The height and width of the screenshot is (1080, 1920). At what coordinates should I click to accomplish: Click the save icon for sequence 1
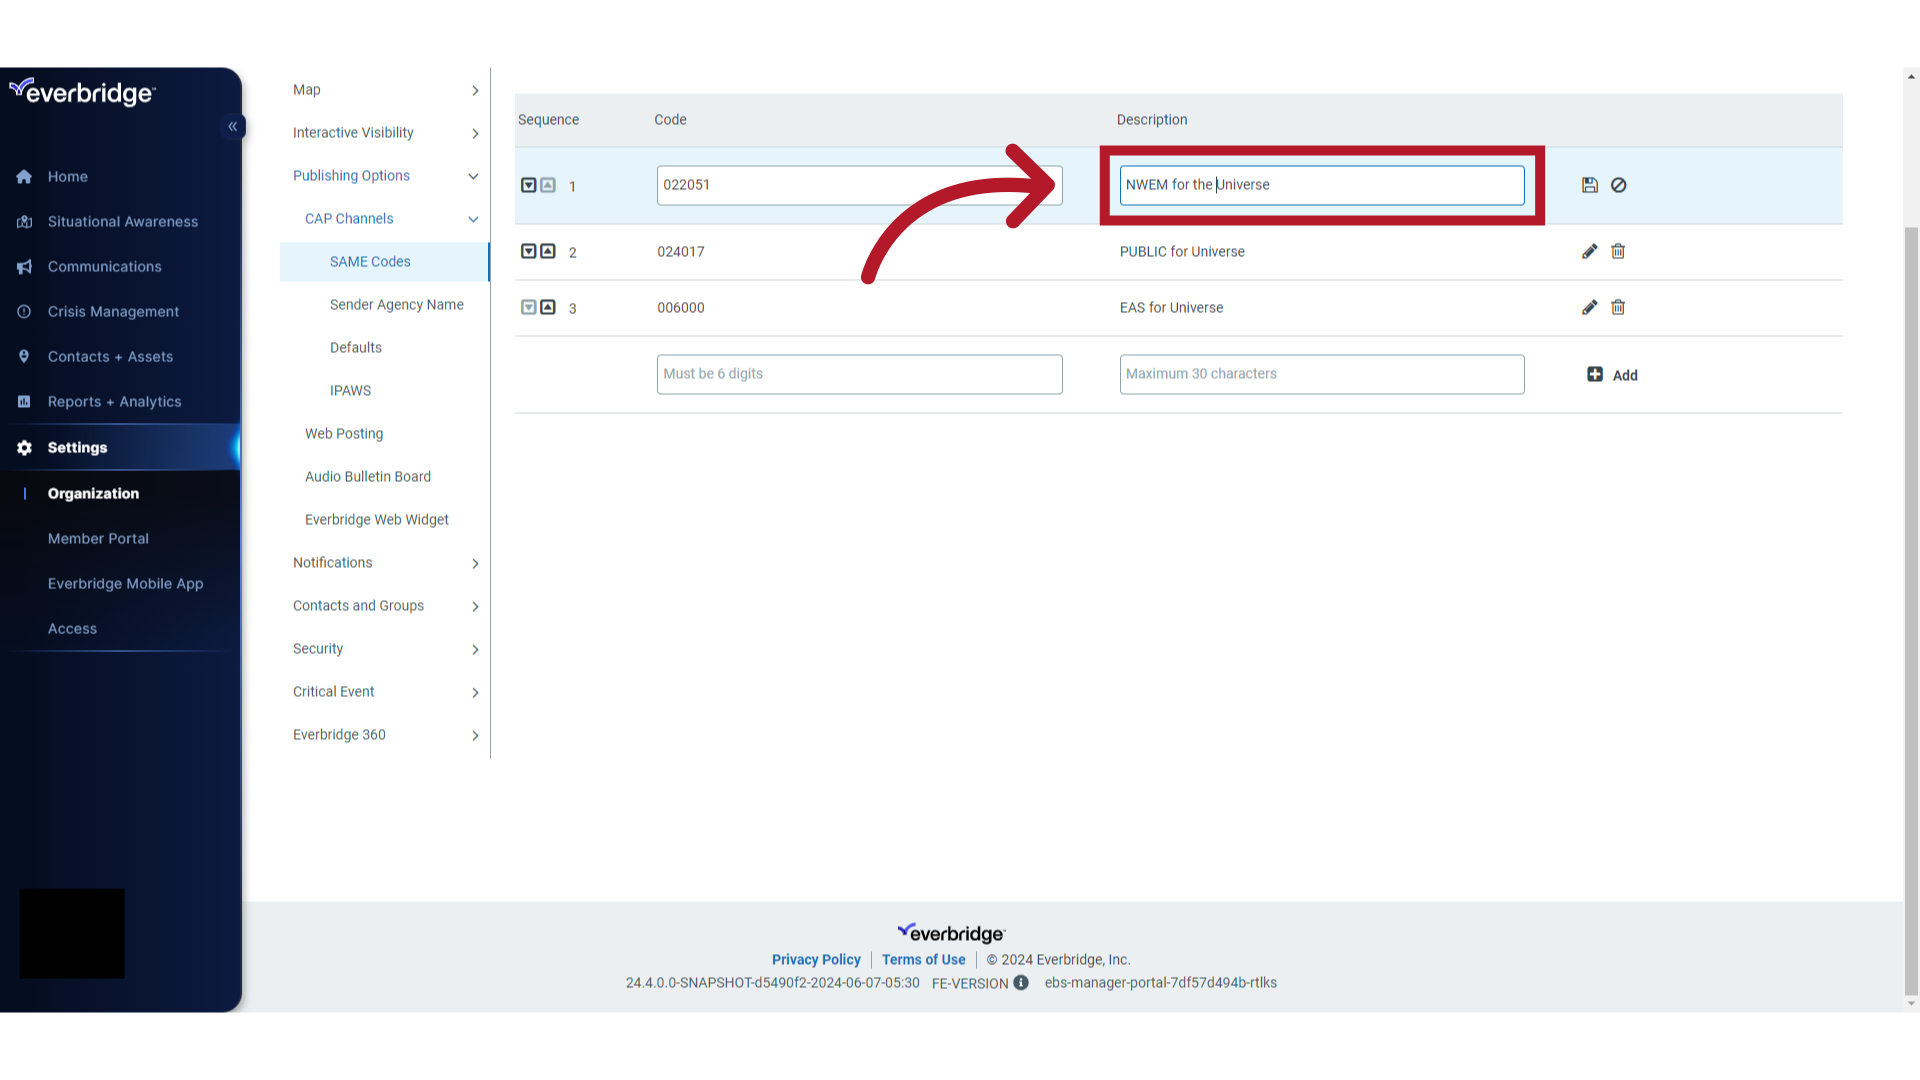[1590, 185]
